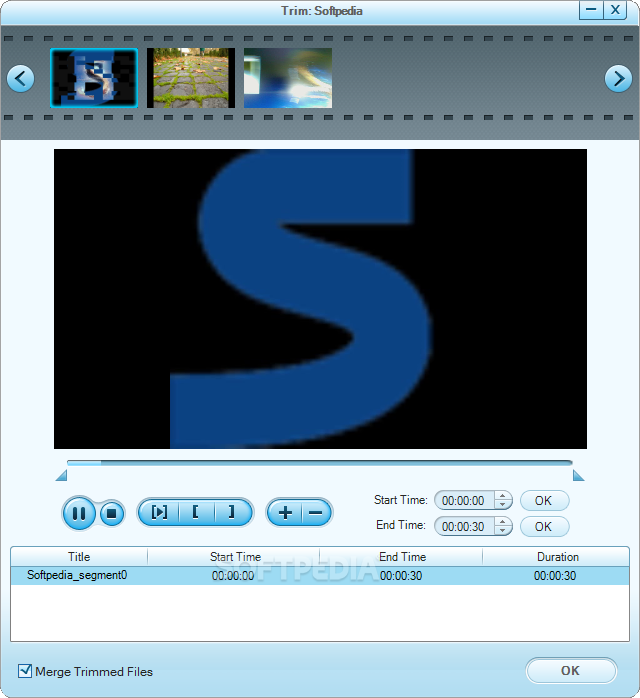Click the End Time input field

tap(464, 527)
